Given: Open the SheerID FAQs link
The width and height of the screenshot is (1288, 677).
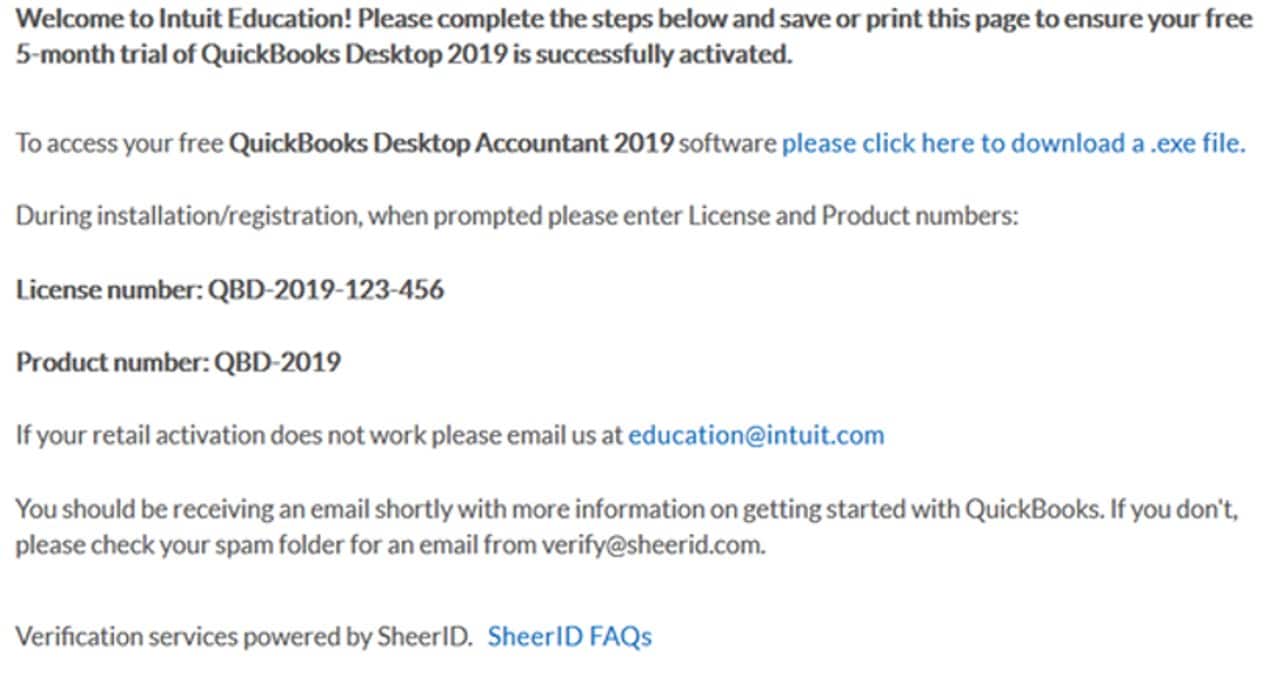Looking at the screenshot, I should pos(570,637).
